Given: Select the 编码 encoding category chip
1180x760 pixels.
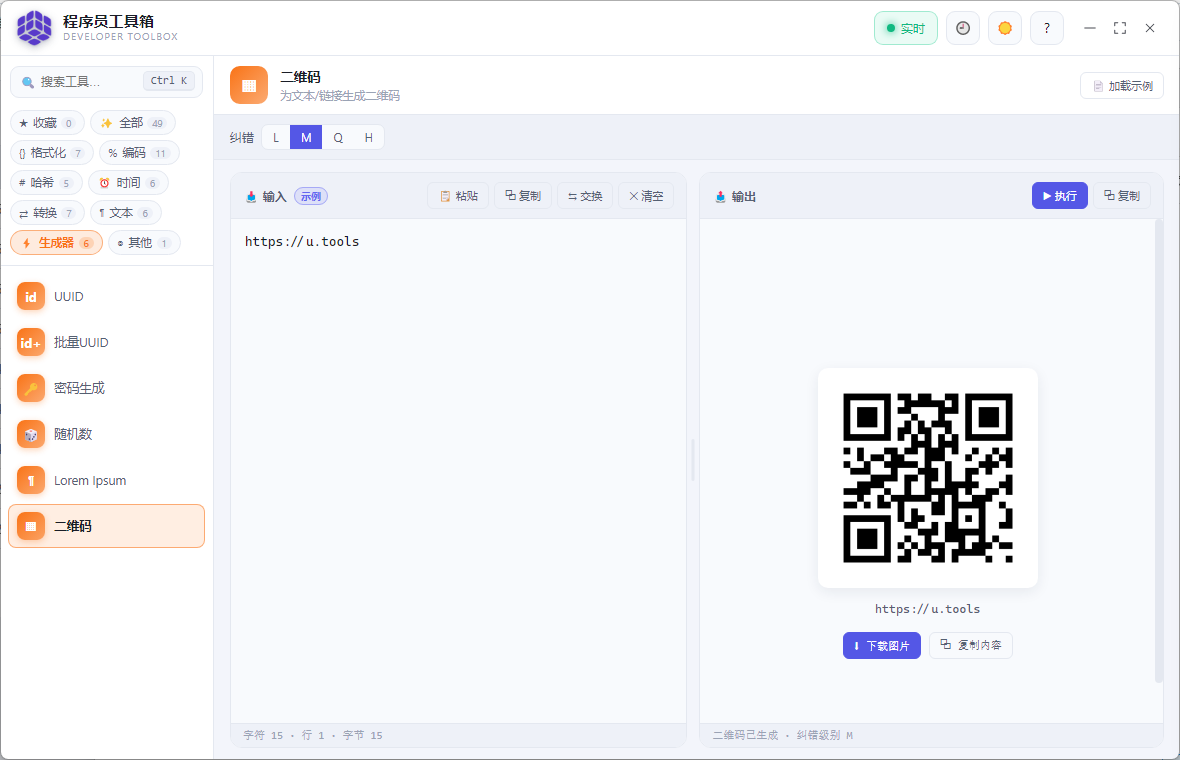Looking at the screenshot, I should point(139,153).
